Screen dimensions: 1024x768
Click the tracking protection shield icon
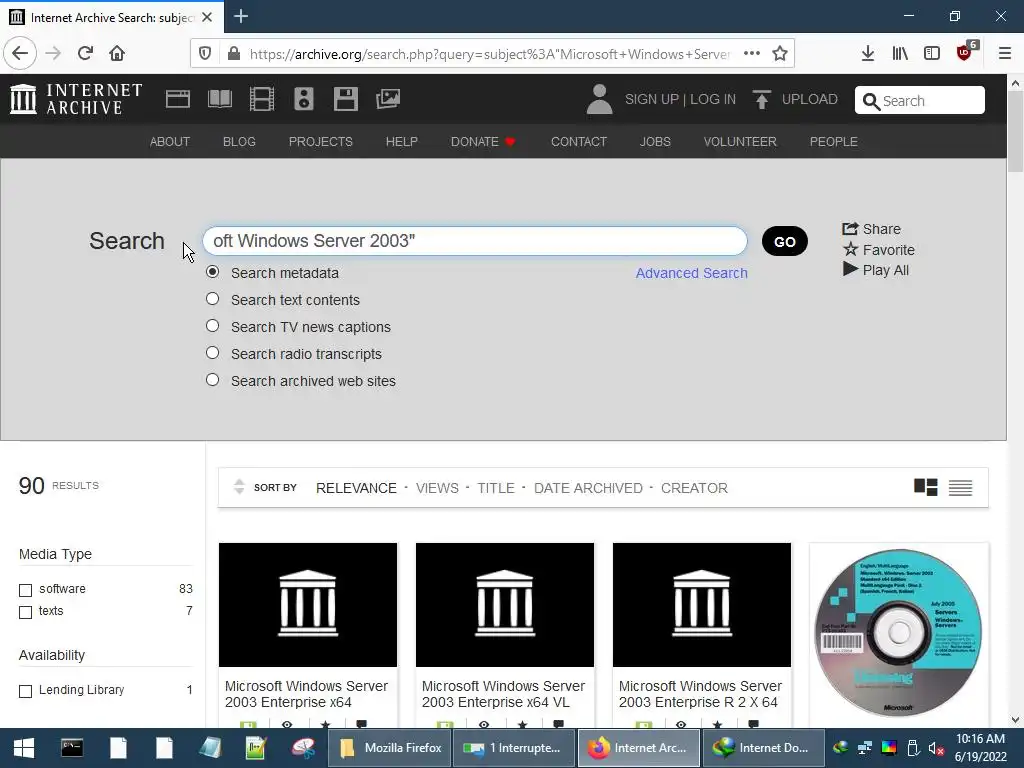click(x=205, y=54)
